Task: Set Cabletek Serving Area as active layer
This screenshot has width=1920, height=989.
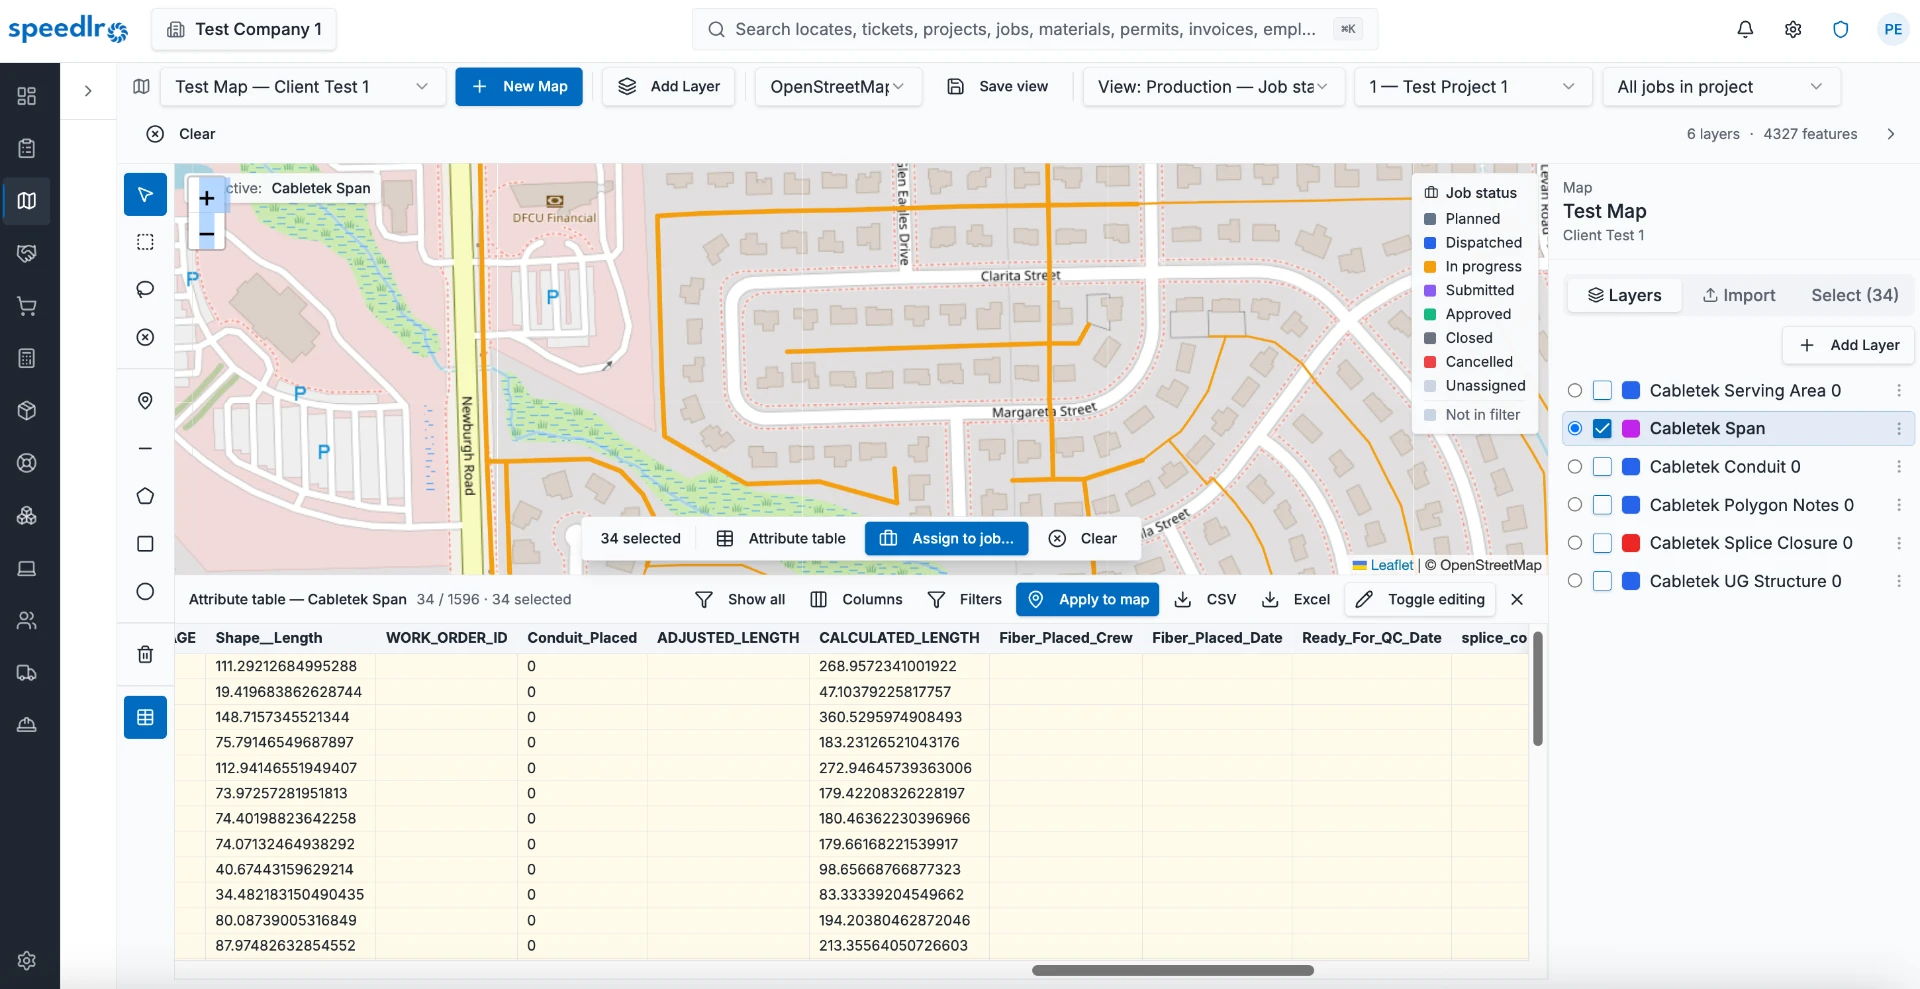Action: coord(1575,390)
